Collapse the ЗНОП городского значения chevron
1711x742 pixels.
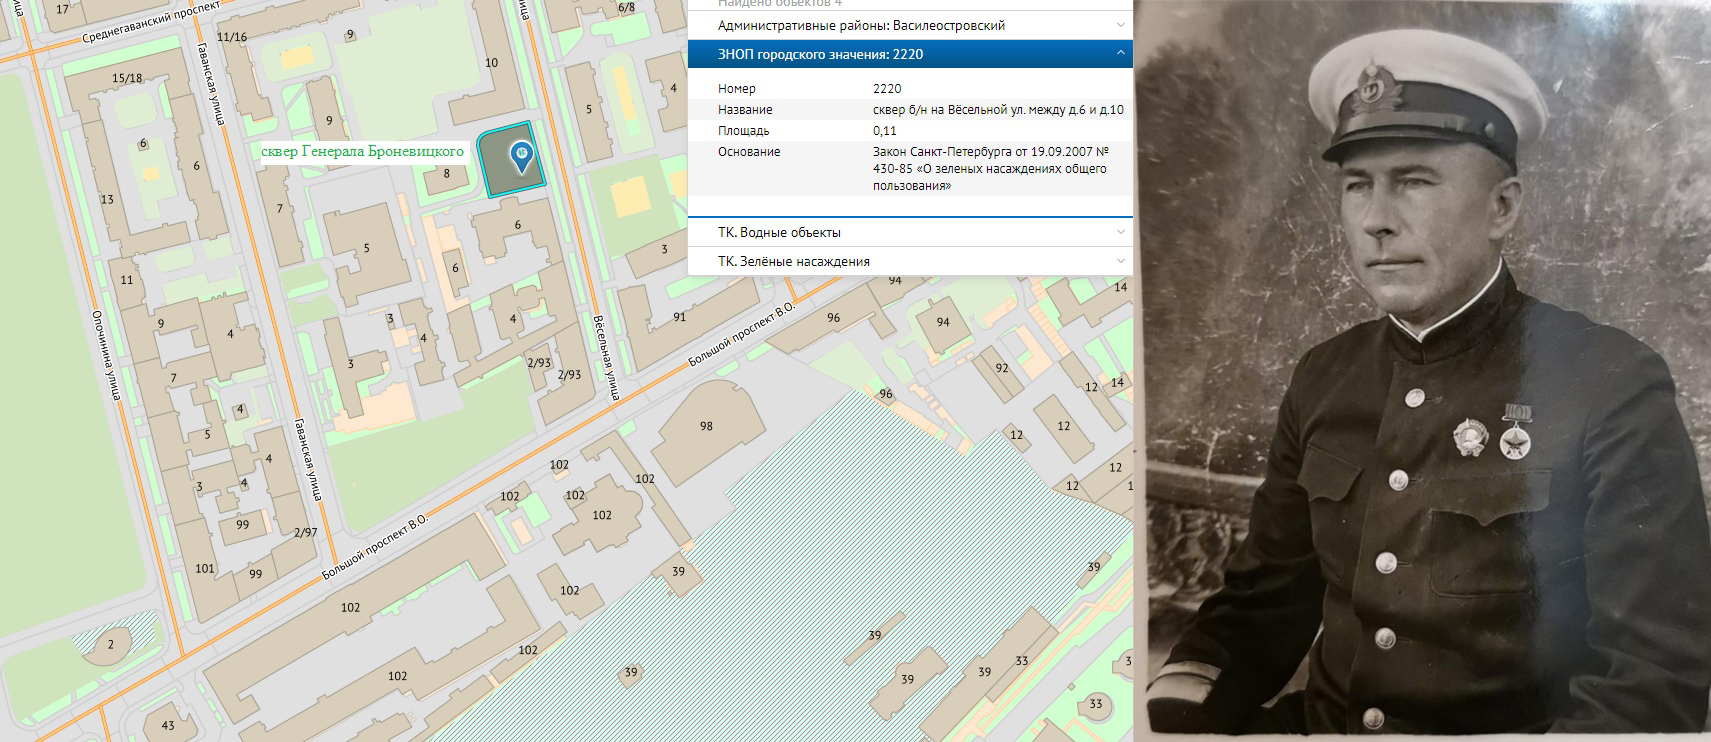1120,54
